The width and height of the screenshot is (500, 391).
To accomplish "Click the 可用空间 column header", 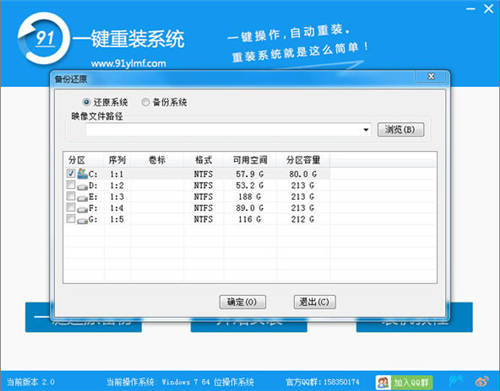I will [250, 160].
